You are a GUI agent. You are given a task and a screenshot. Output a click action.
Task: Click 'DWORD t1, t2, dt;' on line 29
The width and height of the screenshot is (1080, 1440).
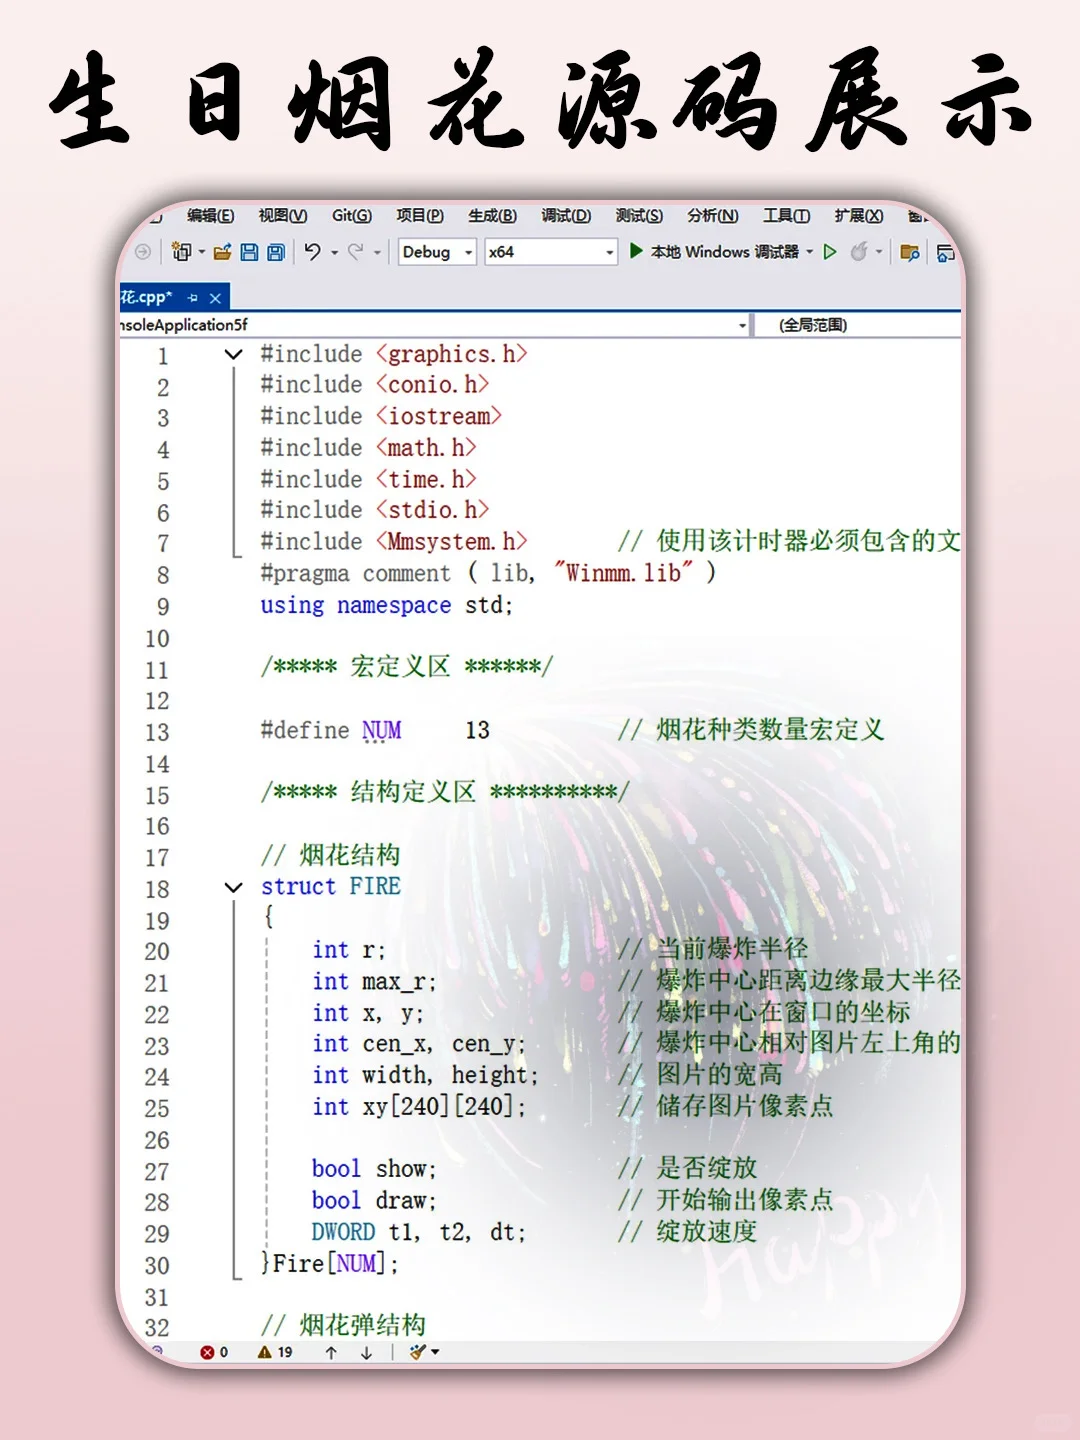pyautogui.click(x=419, y=1232)
